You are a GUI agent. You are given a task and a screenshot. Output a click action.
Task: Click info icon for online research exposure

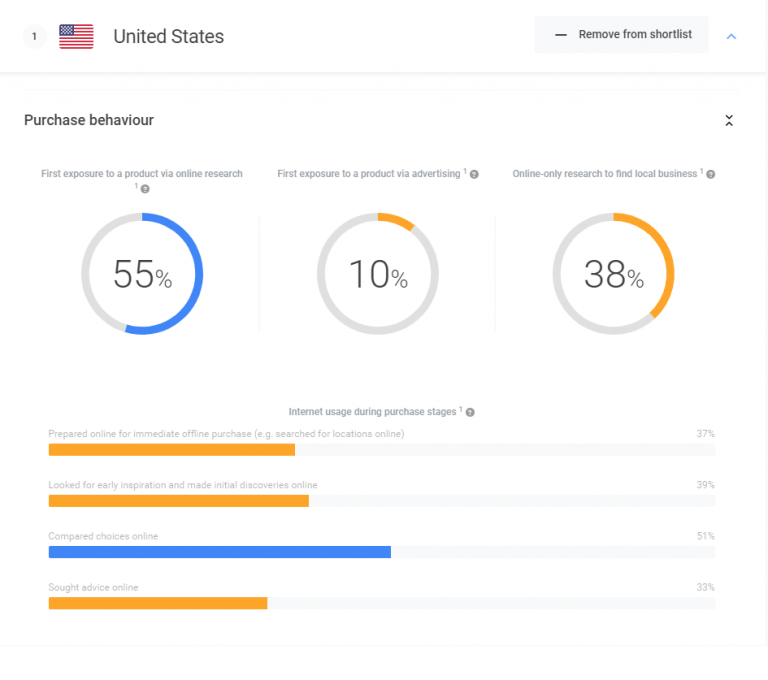click(145, 189)
